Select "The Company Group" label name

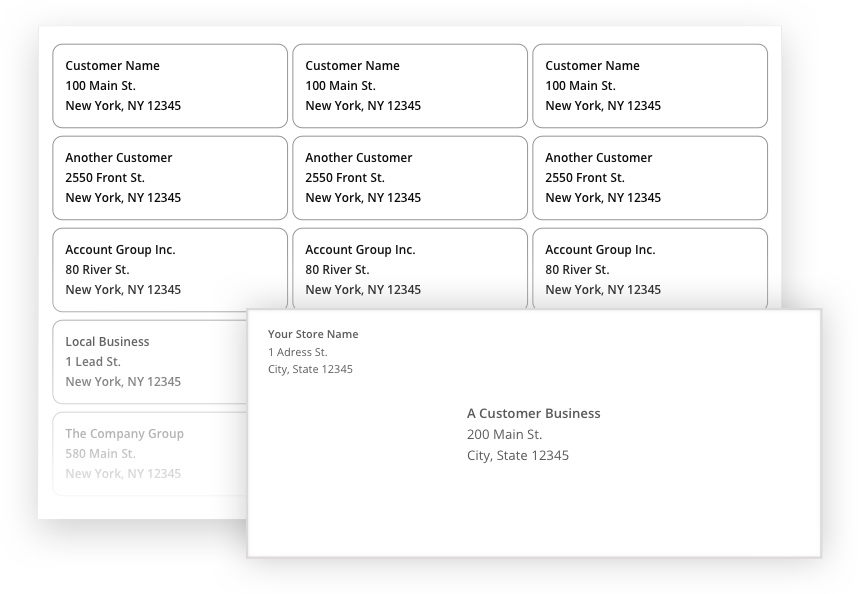124,434
